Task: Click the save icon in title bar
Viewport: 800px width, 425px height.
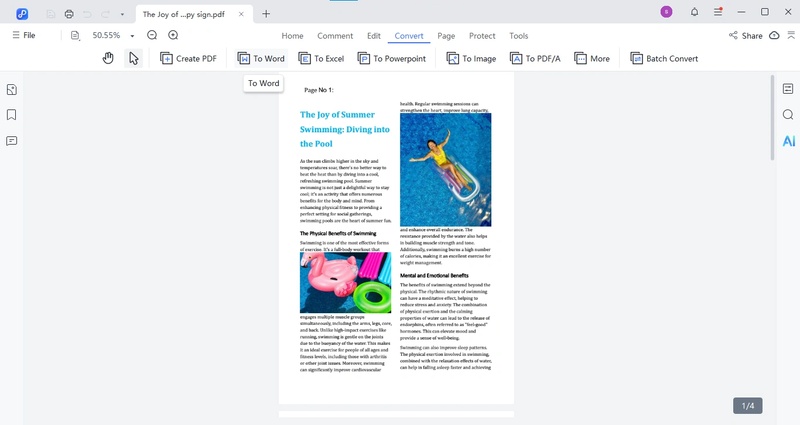Action: coord(51,14)
